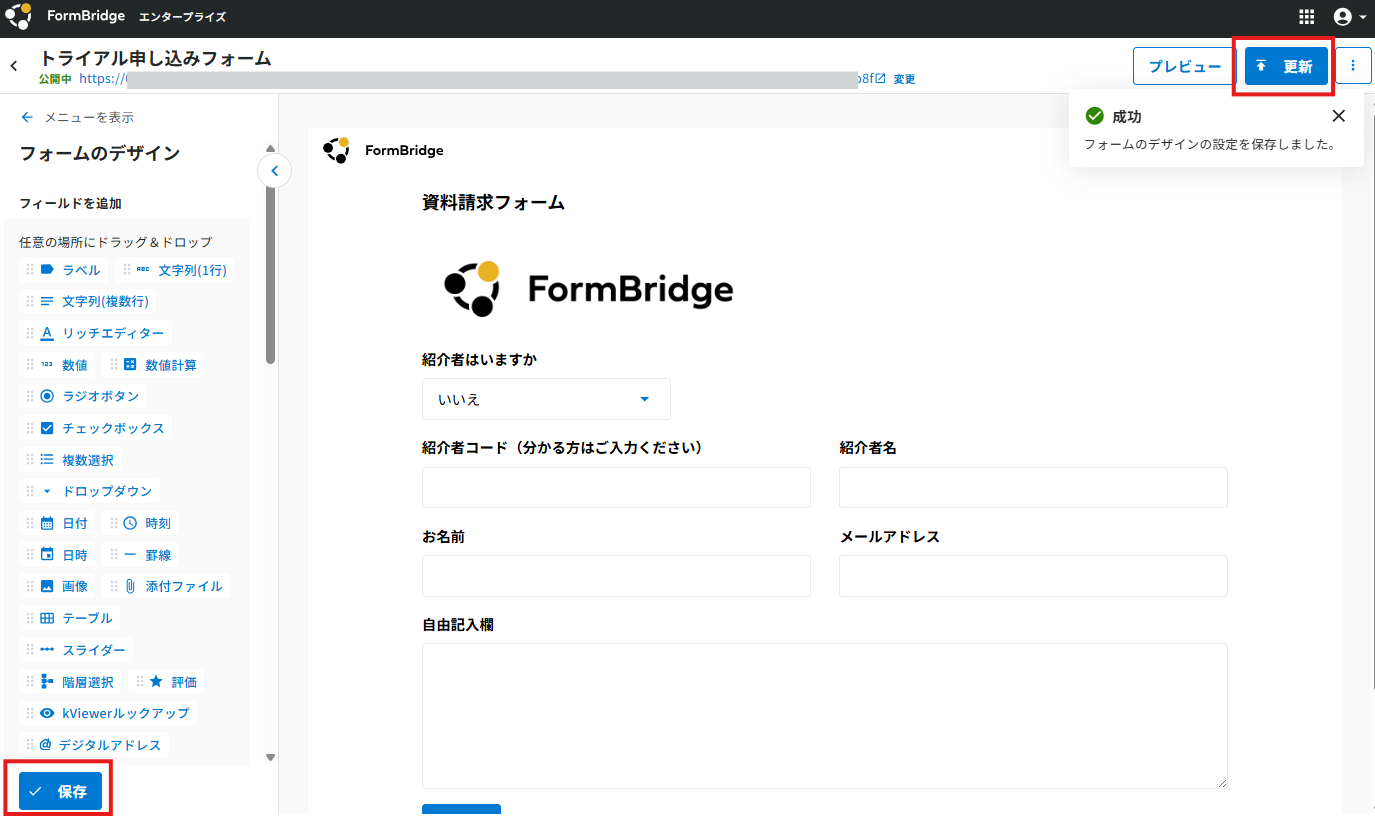The image size is (1375, 816).
Task: Open the apps grid menu
Action: [1306, 17]
